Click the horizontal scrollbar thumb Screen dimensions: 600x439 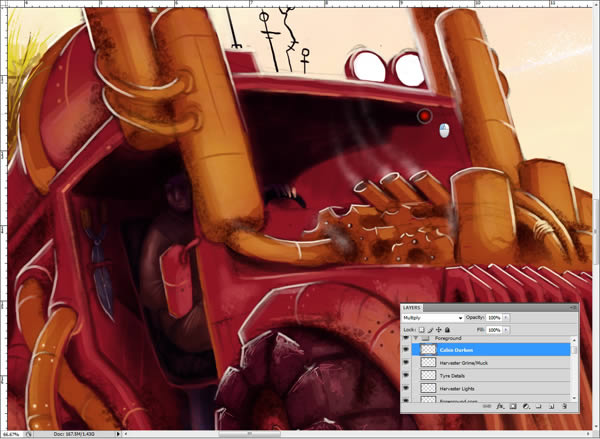point(249,434)
